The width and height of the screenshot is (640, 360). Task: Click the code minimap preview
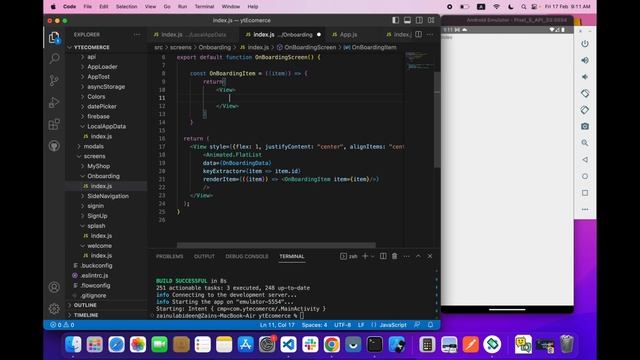(x=420, y=60)
